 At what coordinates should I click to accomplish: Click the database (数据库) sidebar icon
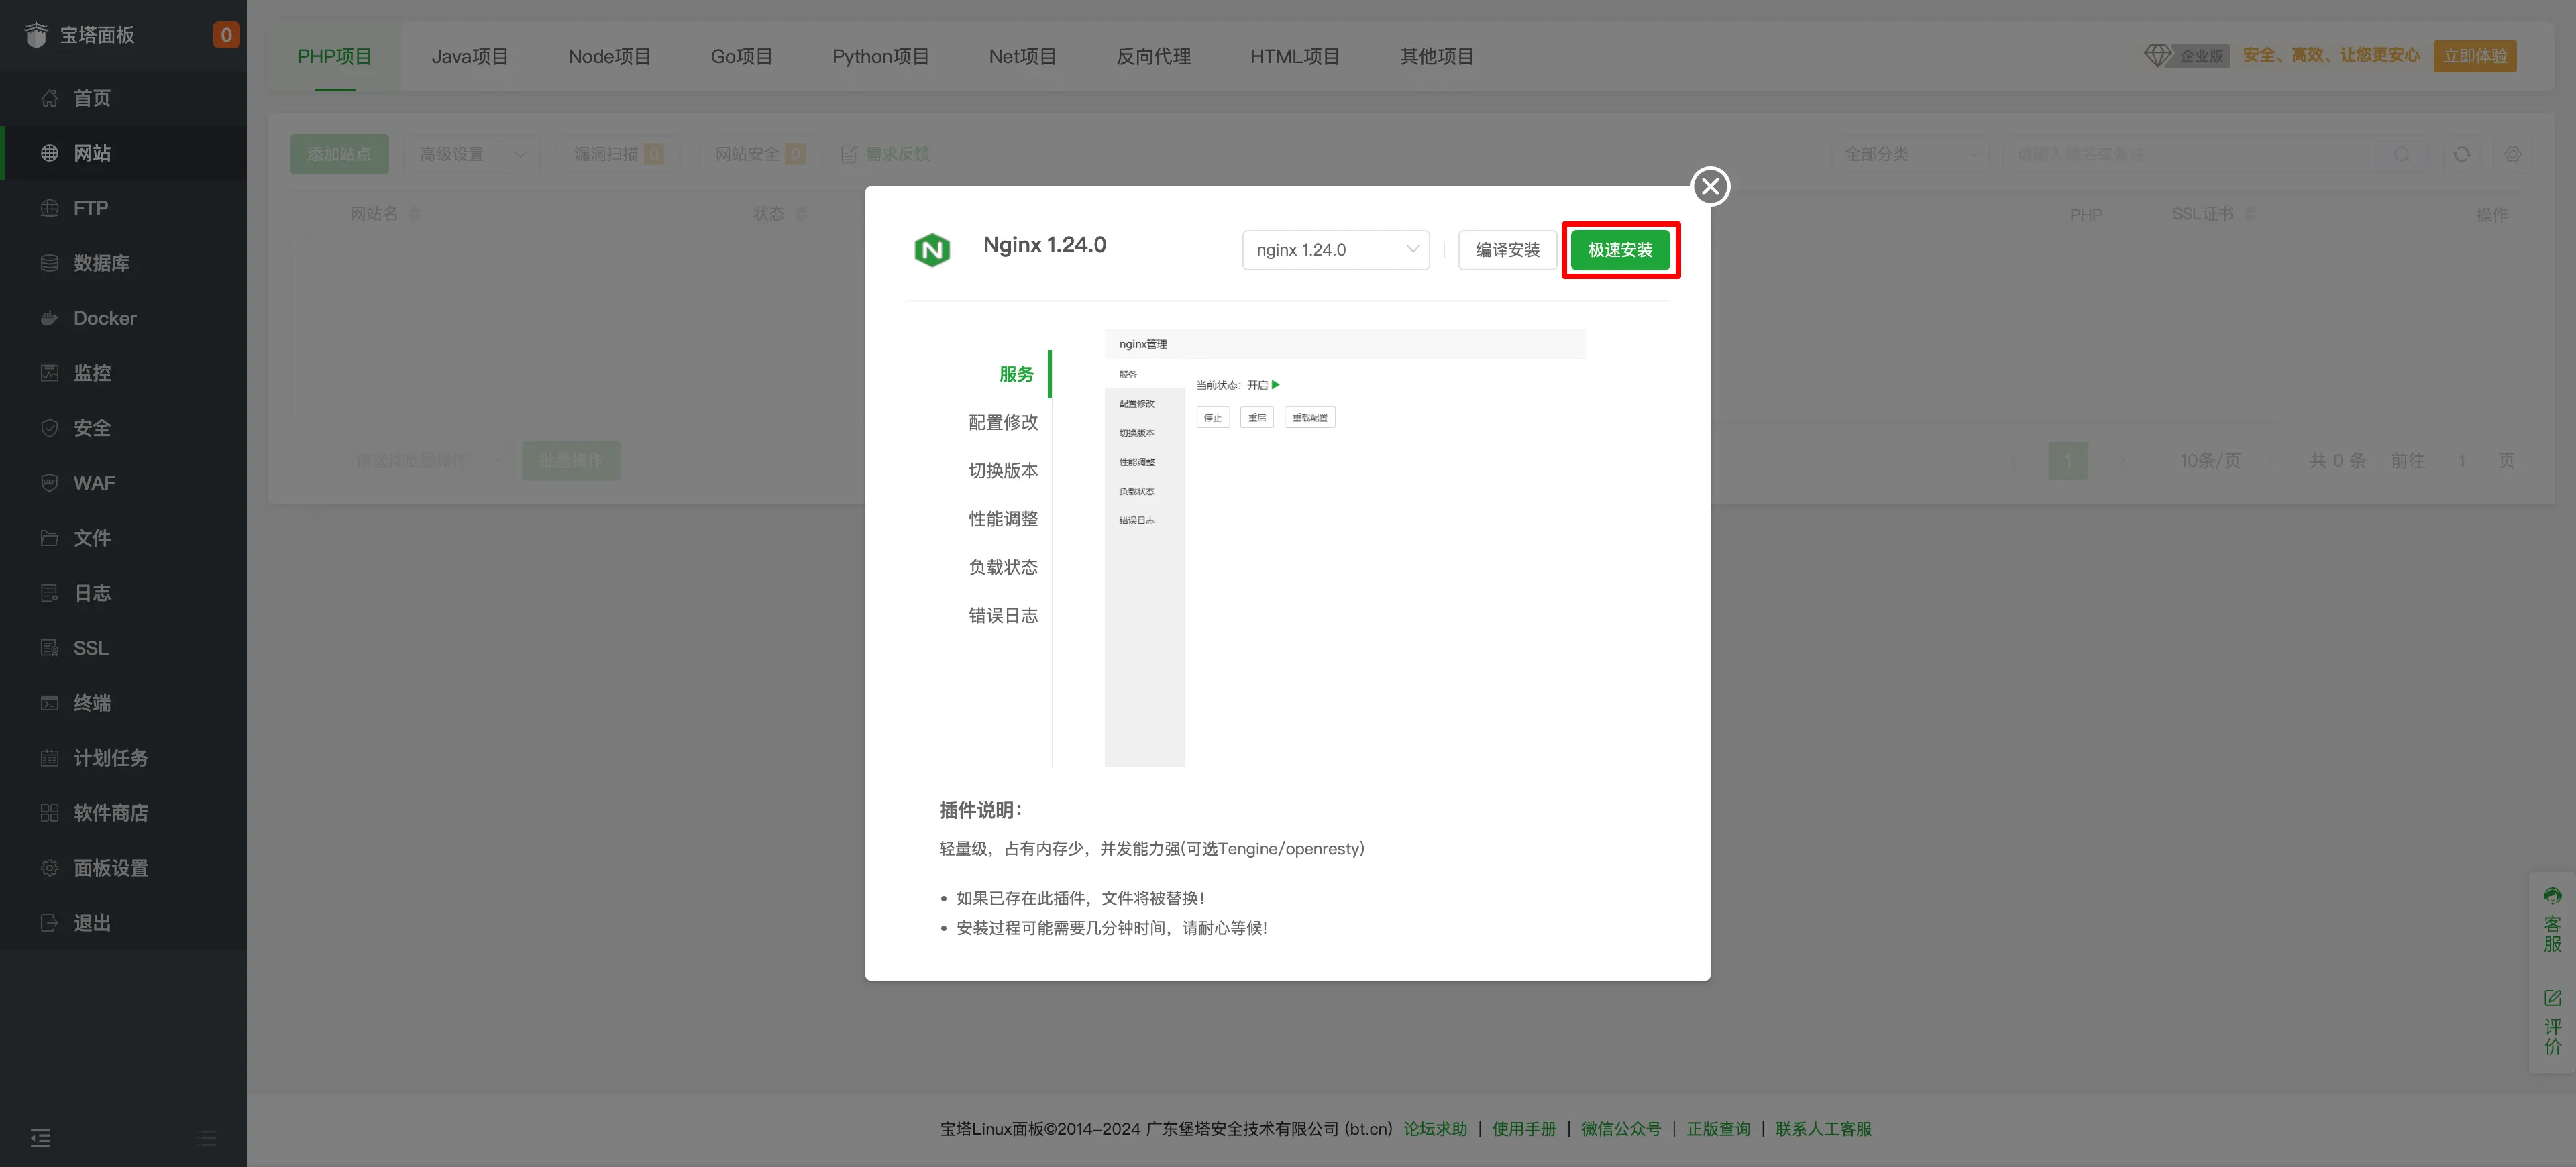coord(49,263)
